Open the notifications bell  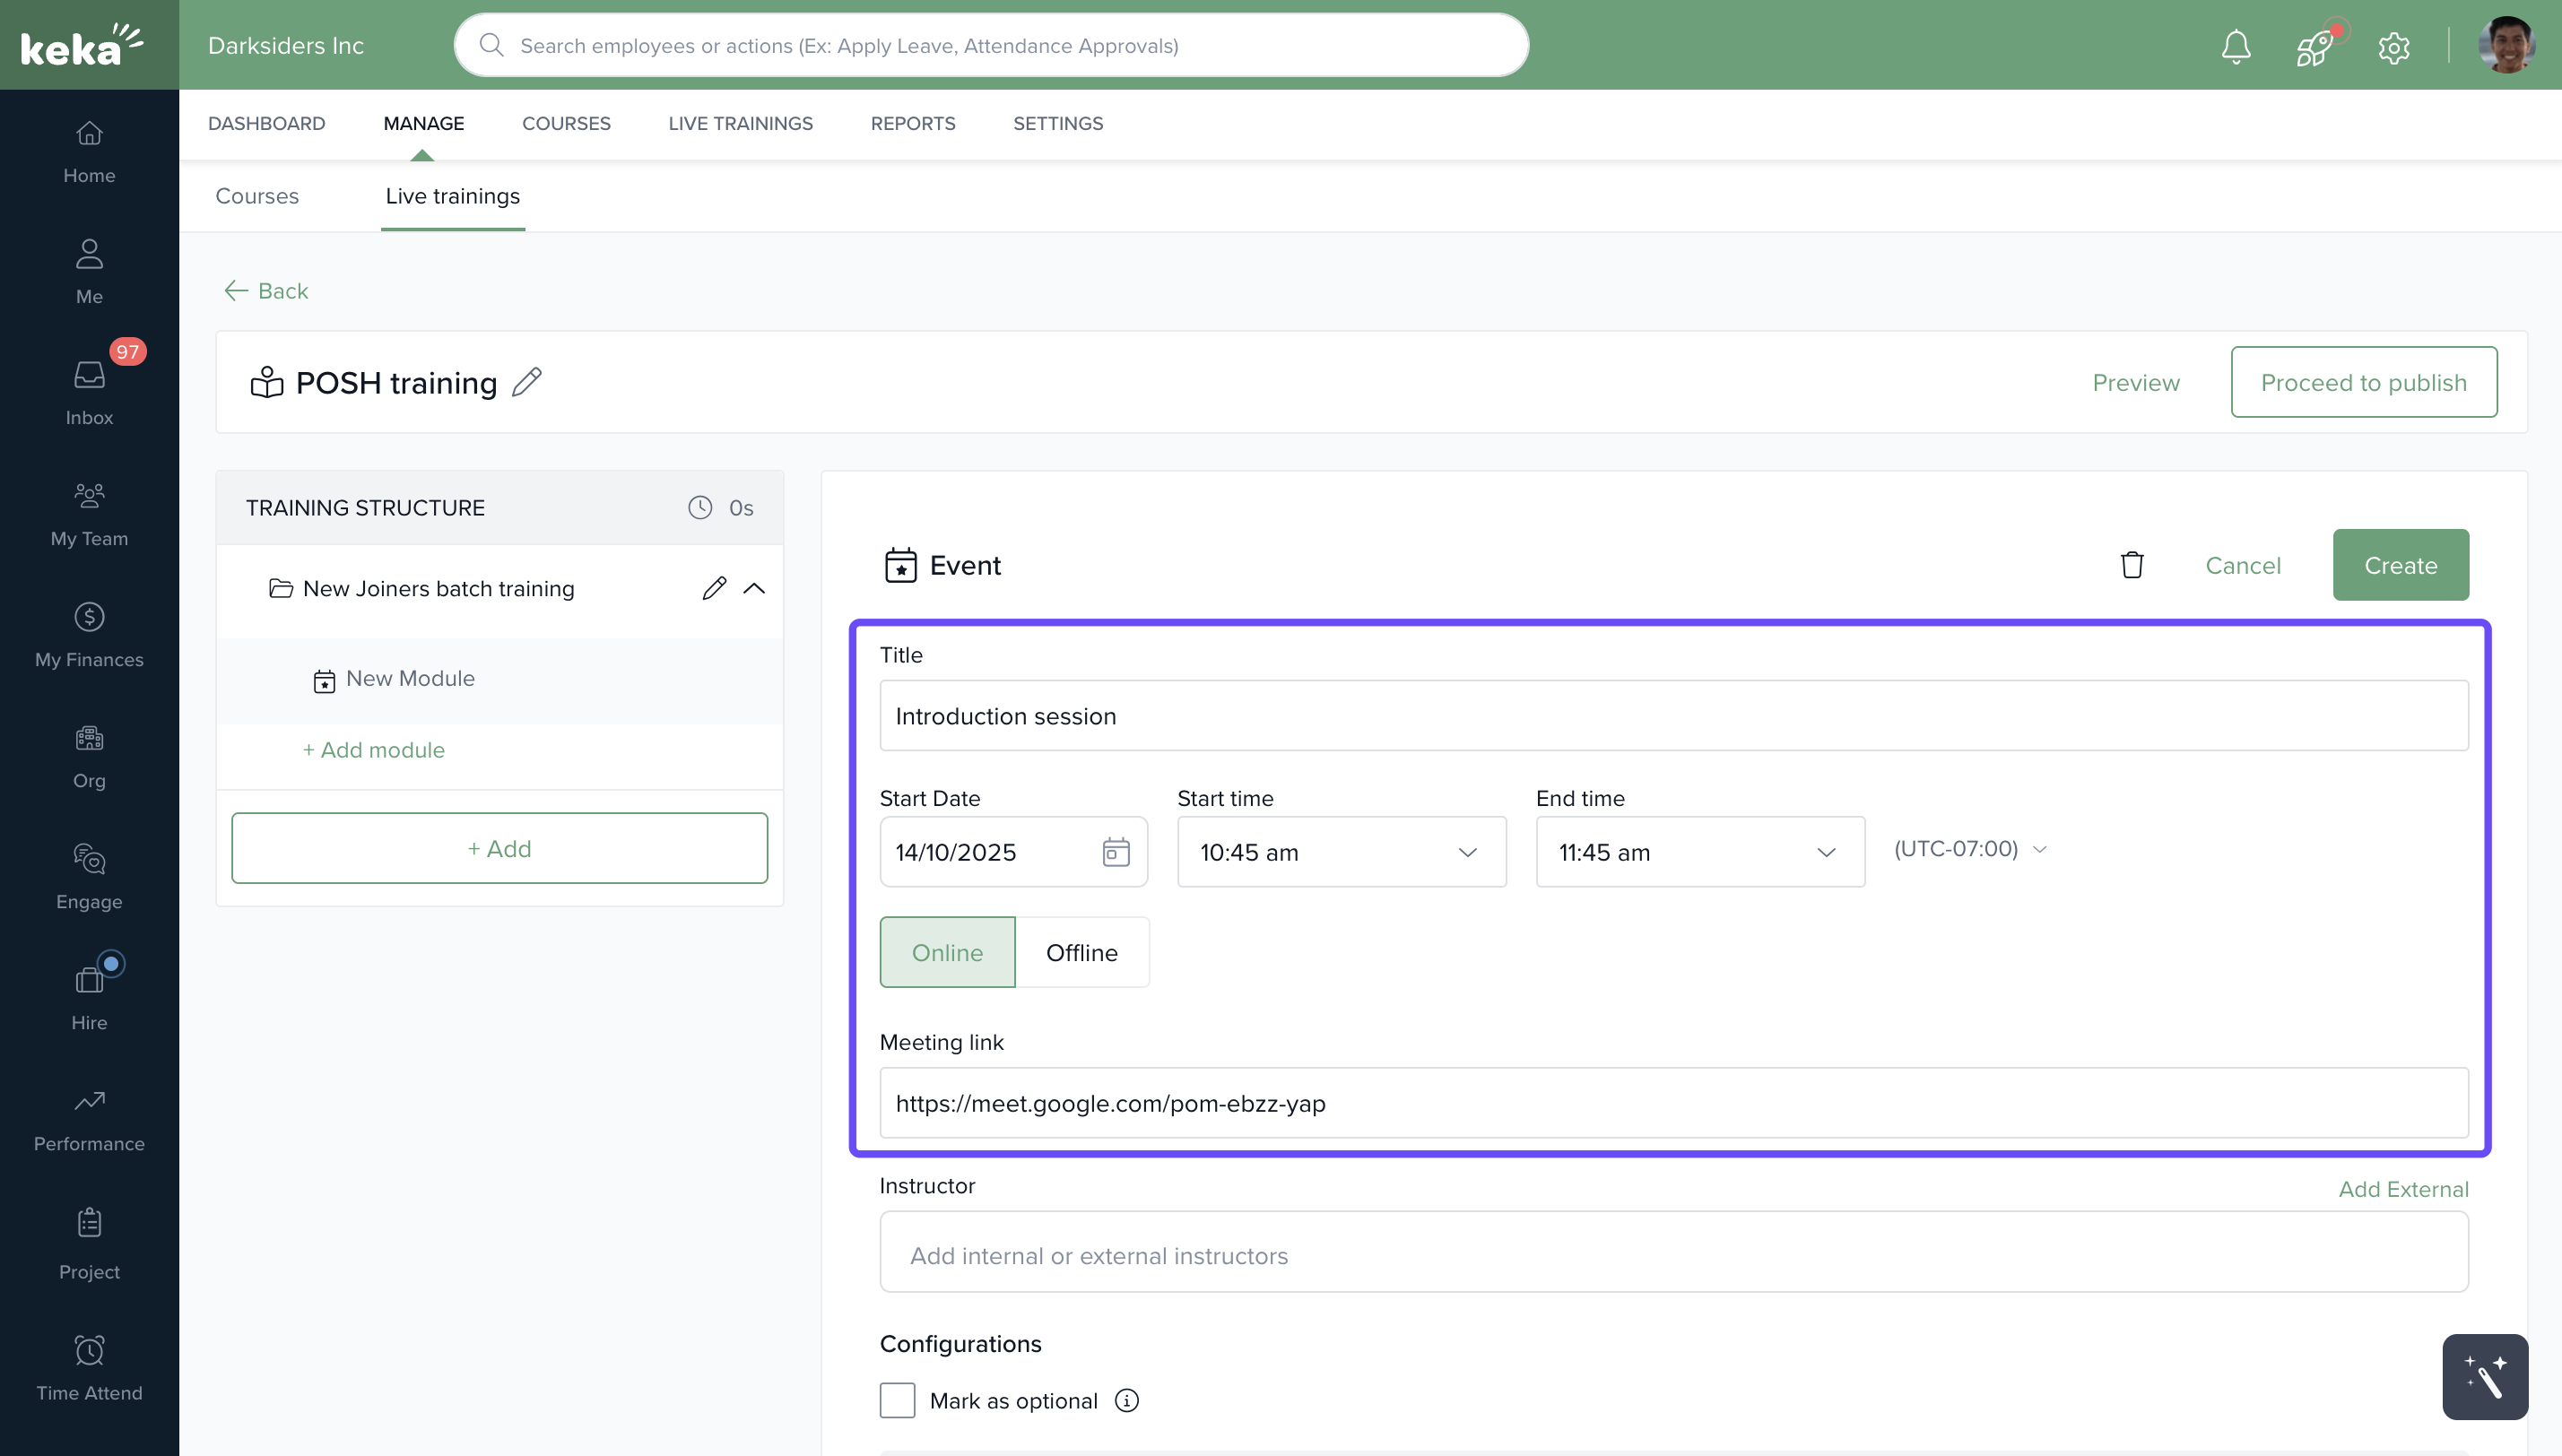[2236, 46]
